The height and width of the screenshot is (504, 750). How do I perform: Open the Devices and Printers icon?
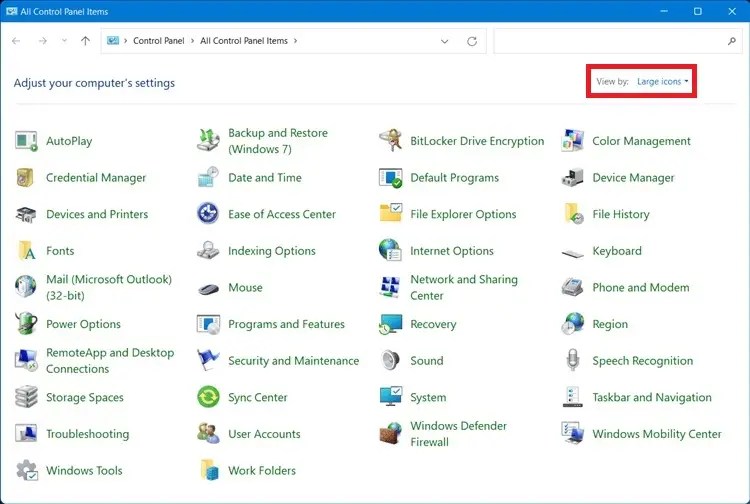26,214
